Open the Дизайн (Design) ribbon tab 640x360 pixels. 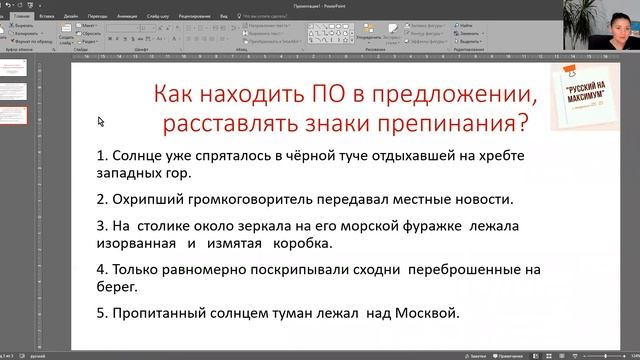pos(71,16)
